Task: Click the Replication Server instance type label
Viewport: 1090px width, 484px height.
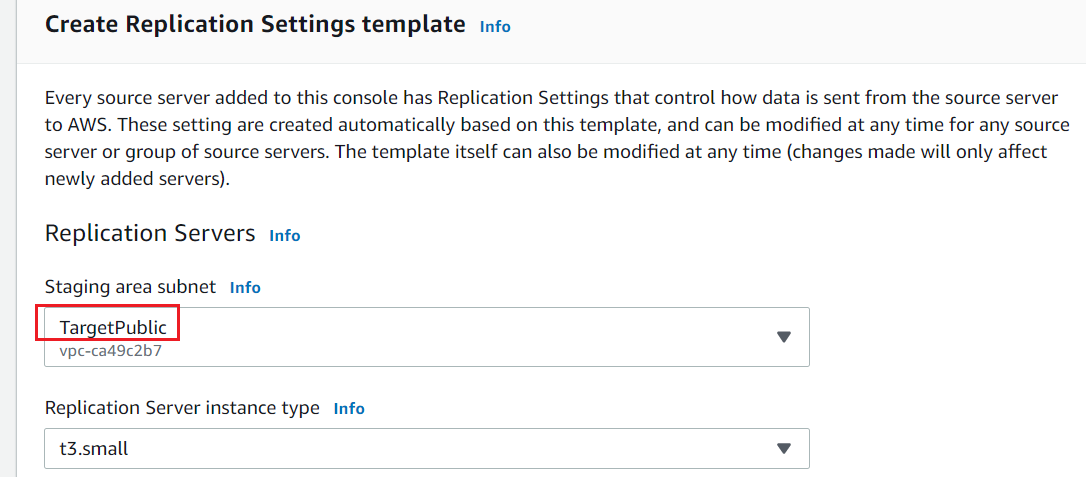Action: [182, 408]
